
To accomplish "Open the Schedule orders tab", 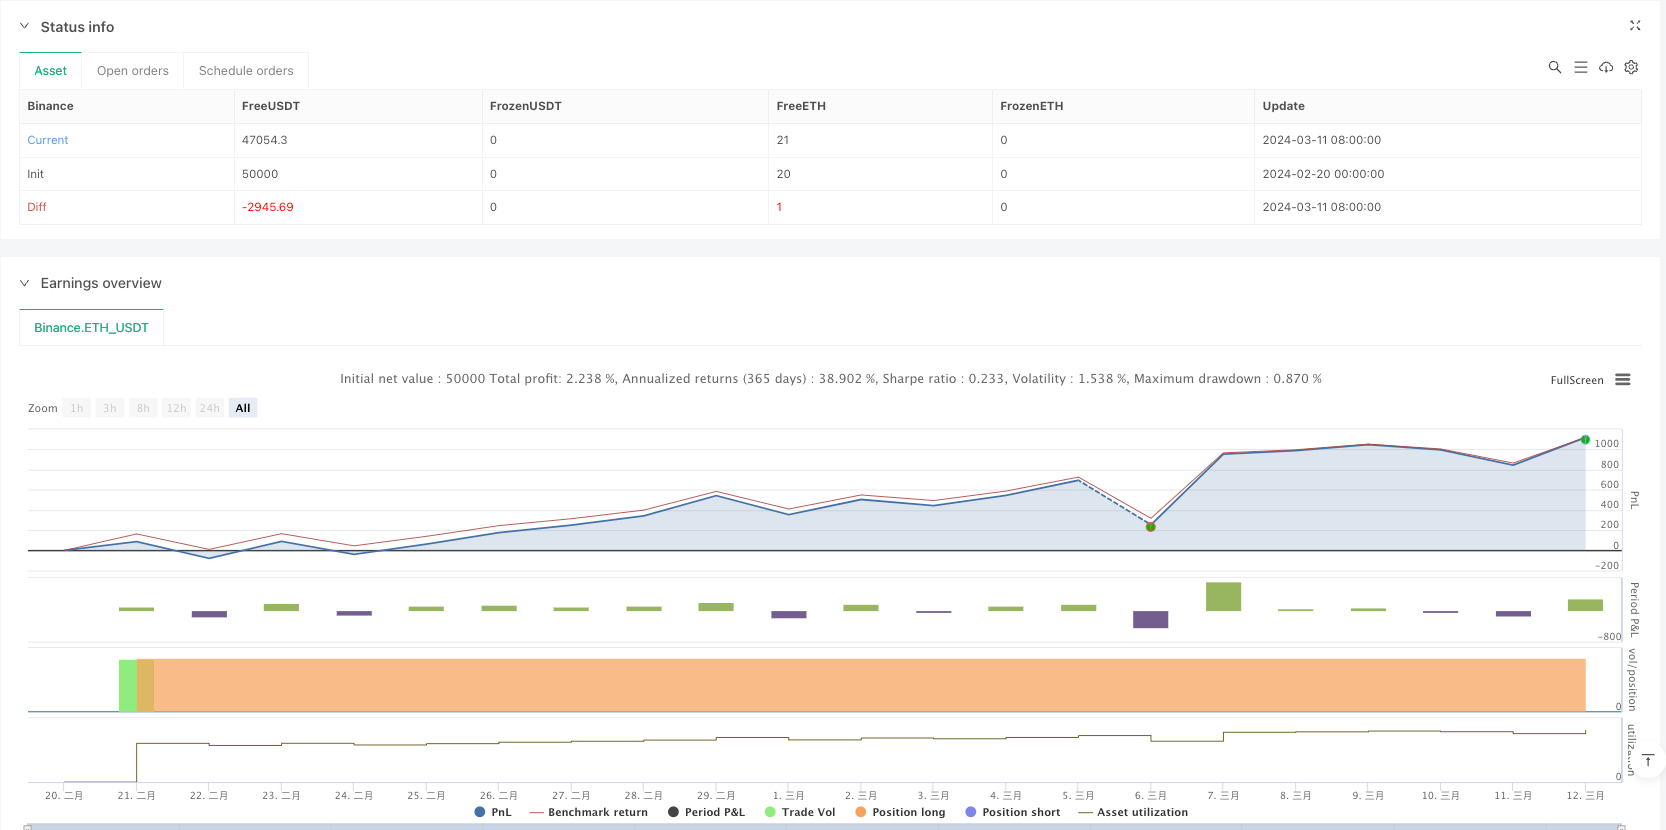I will click(x=246, y=71).
